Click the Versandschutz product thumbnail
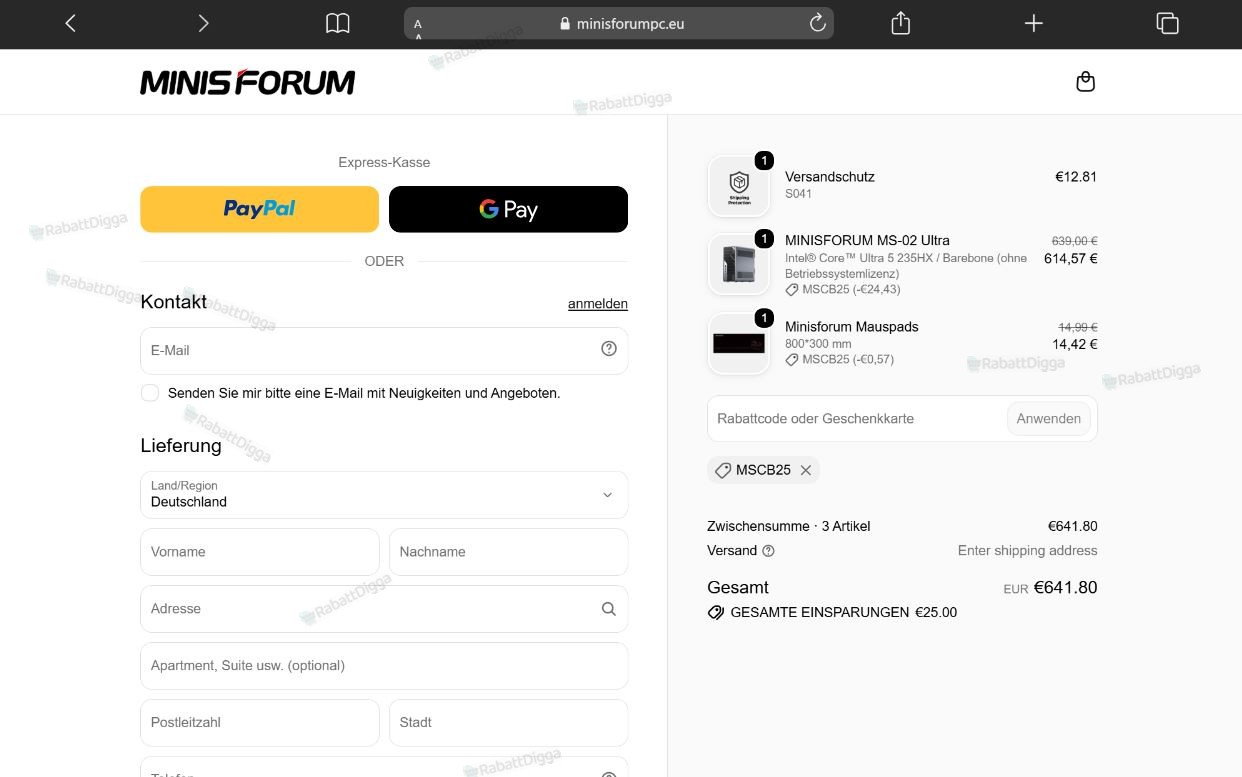Image resolution: width=1242 pixels, height=777 pixels. [x=739, y=186]
